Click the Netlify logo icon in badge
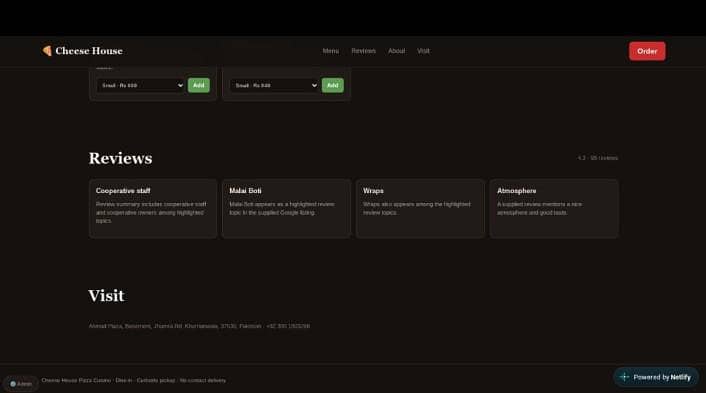The width and height of the screenshot is (706, 393). point(625,377)
